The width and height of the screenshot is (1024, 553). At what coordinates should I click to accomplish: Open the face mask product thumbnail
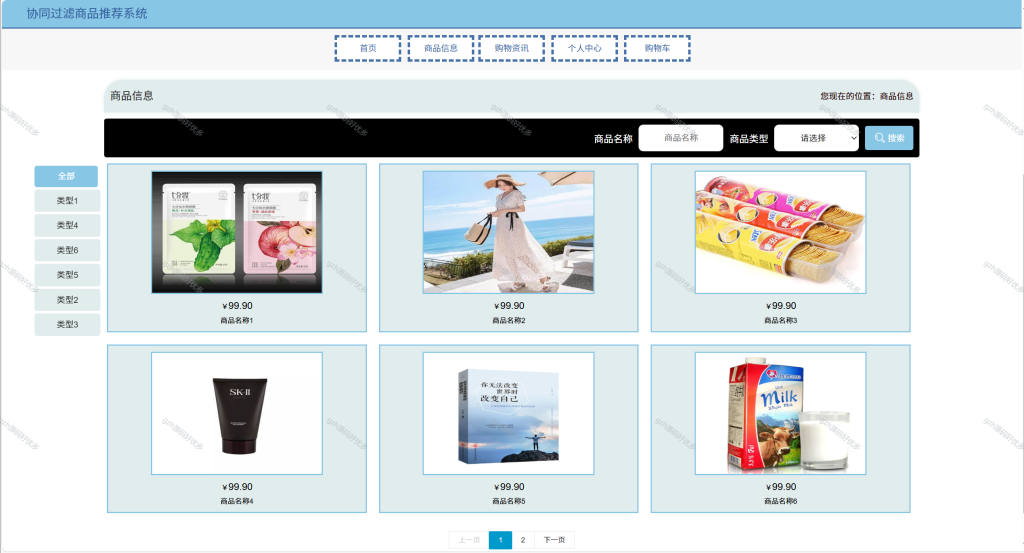pos(237,232)
